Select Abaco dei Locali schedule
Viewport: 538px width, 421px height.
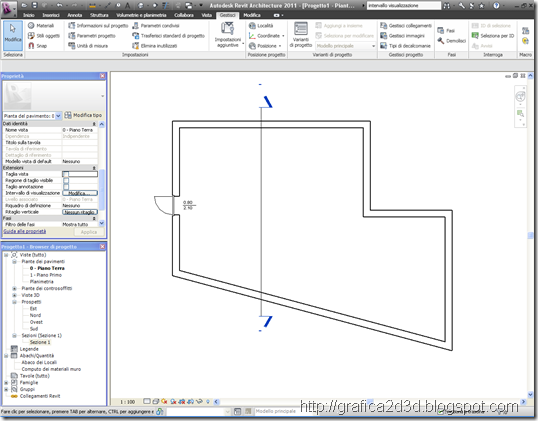pos(39,362)
